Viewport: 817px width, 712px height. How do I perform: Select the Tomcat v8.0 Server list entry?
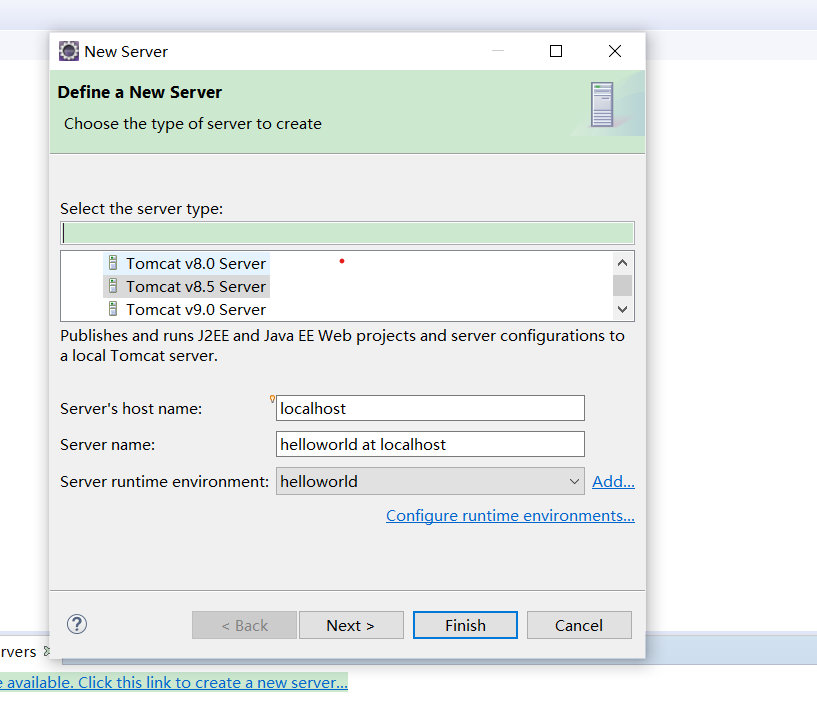click(195, 263)
